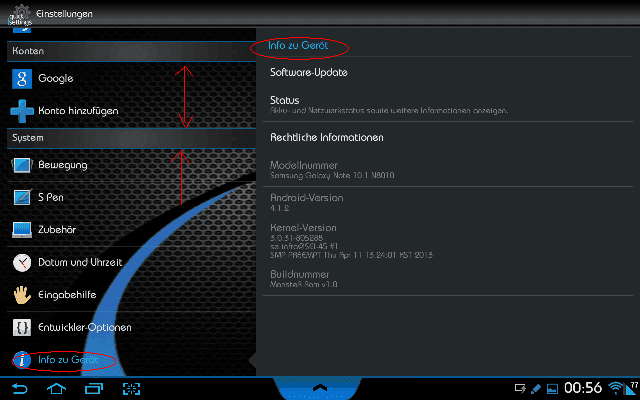Tap the screenshot capture button
The width and height of the screenshot is (640, 400).
click(x=131, y=388)
